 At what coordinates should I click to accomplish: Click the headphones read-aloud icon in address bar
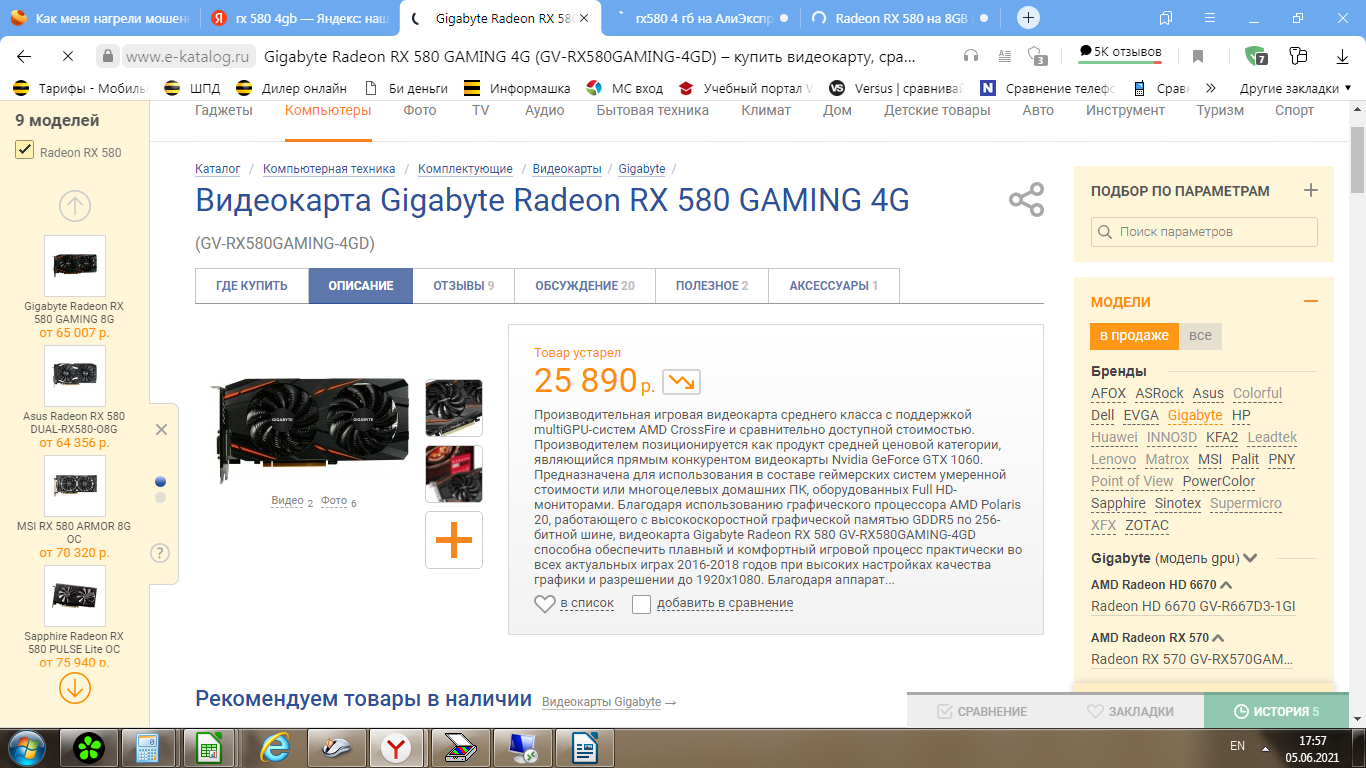tap(970, 56)
